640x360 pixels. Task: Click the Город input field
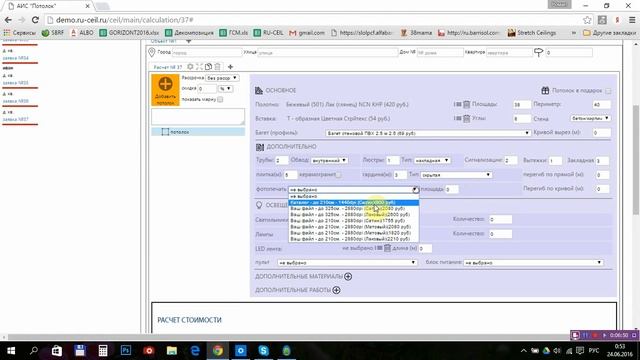207,53
